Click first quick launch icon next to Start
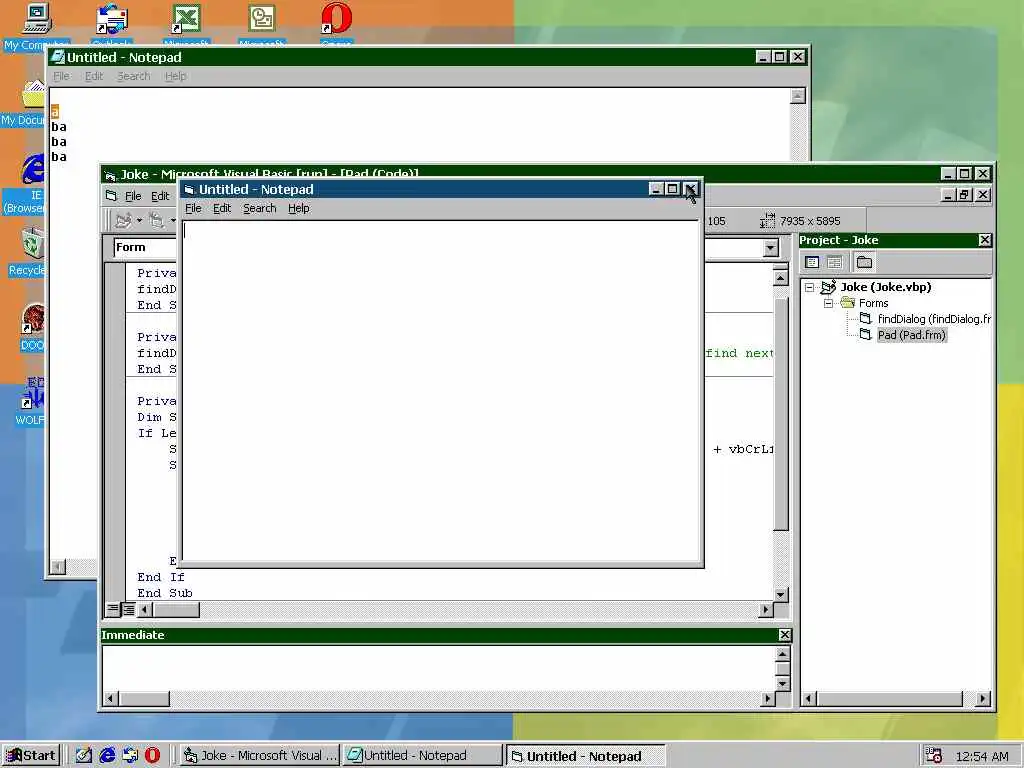The width and height of the screenshot is (1024, 768). tap(84, 756)
